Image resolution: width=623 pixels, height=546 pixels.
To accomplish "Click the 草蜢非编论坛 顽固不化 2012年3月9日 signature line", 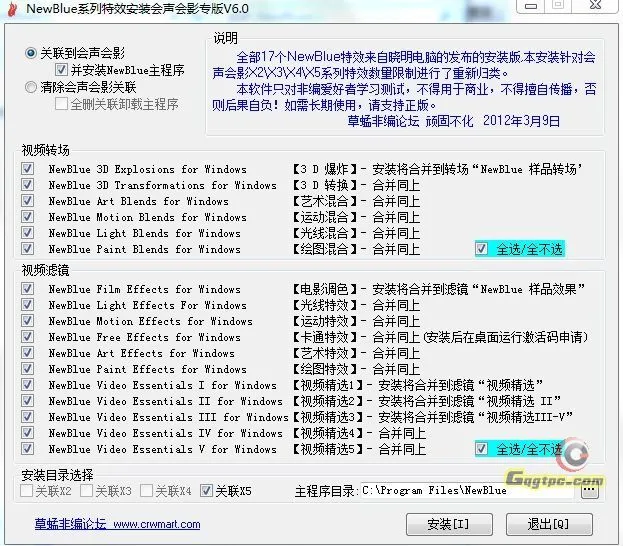I will (454, 121).
